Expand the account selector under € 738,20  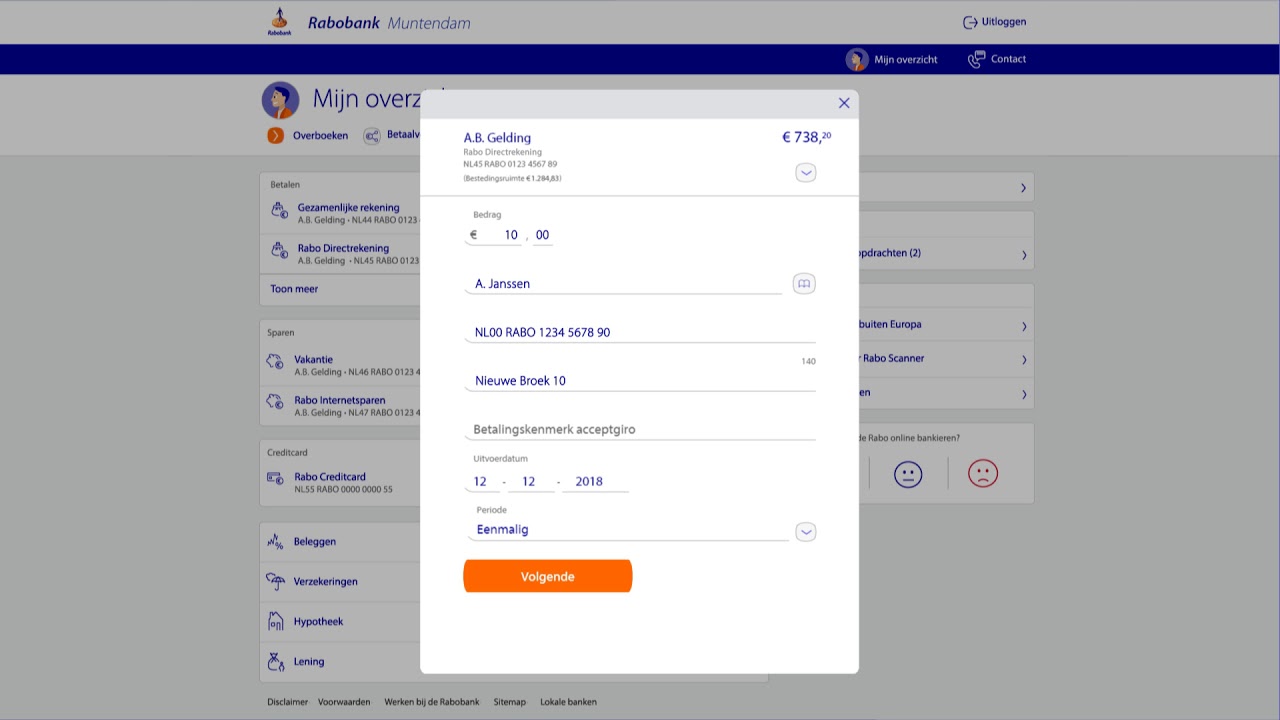pyautogui.click(x=806, y=173)
